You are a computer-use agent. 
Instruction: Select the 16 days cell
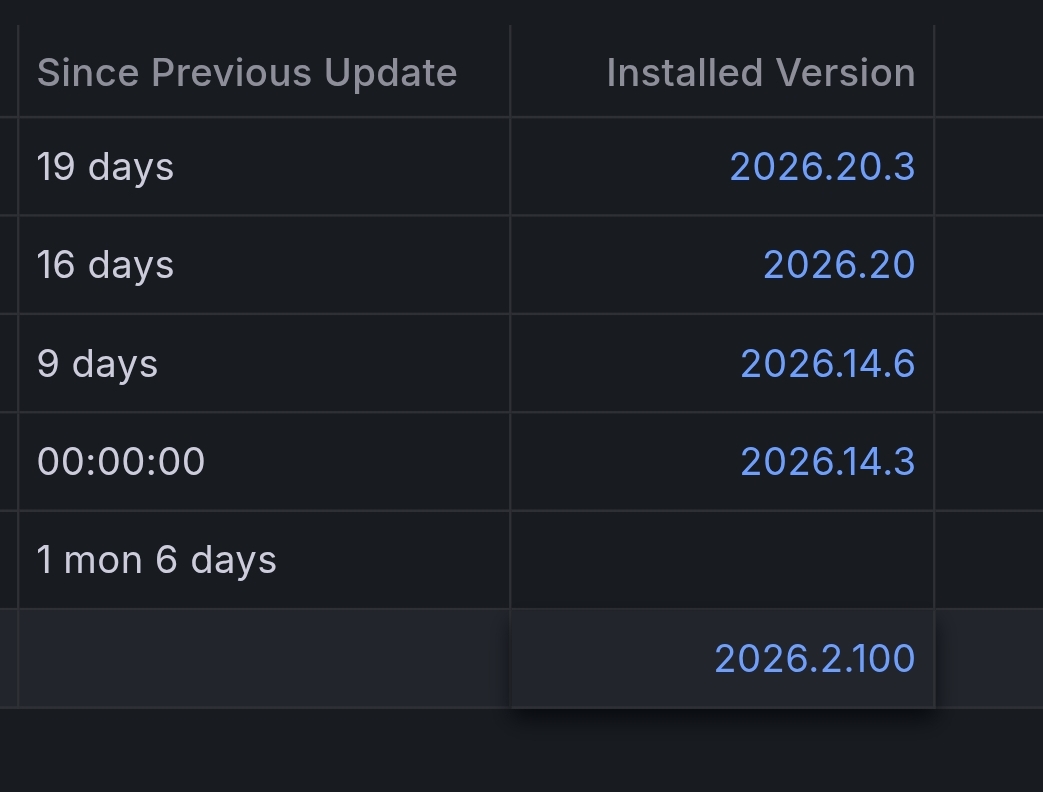[x=264, y=265]
